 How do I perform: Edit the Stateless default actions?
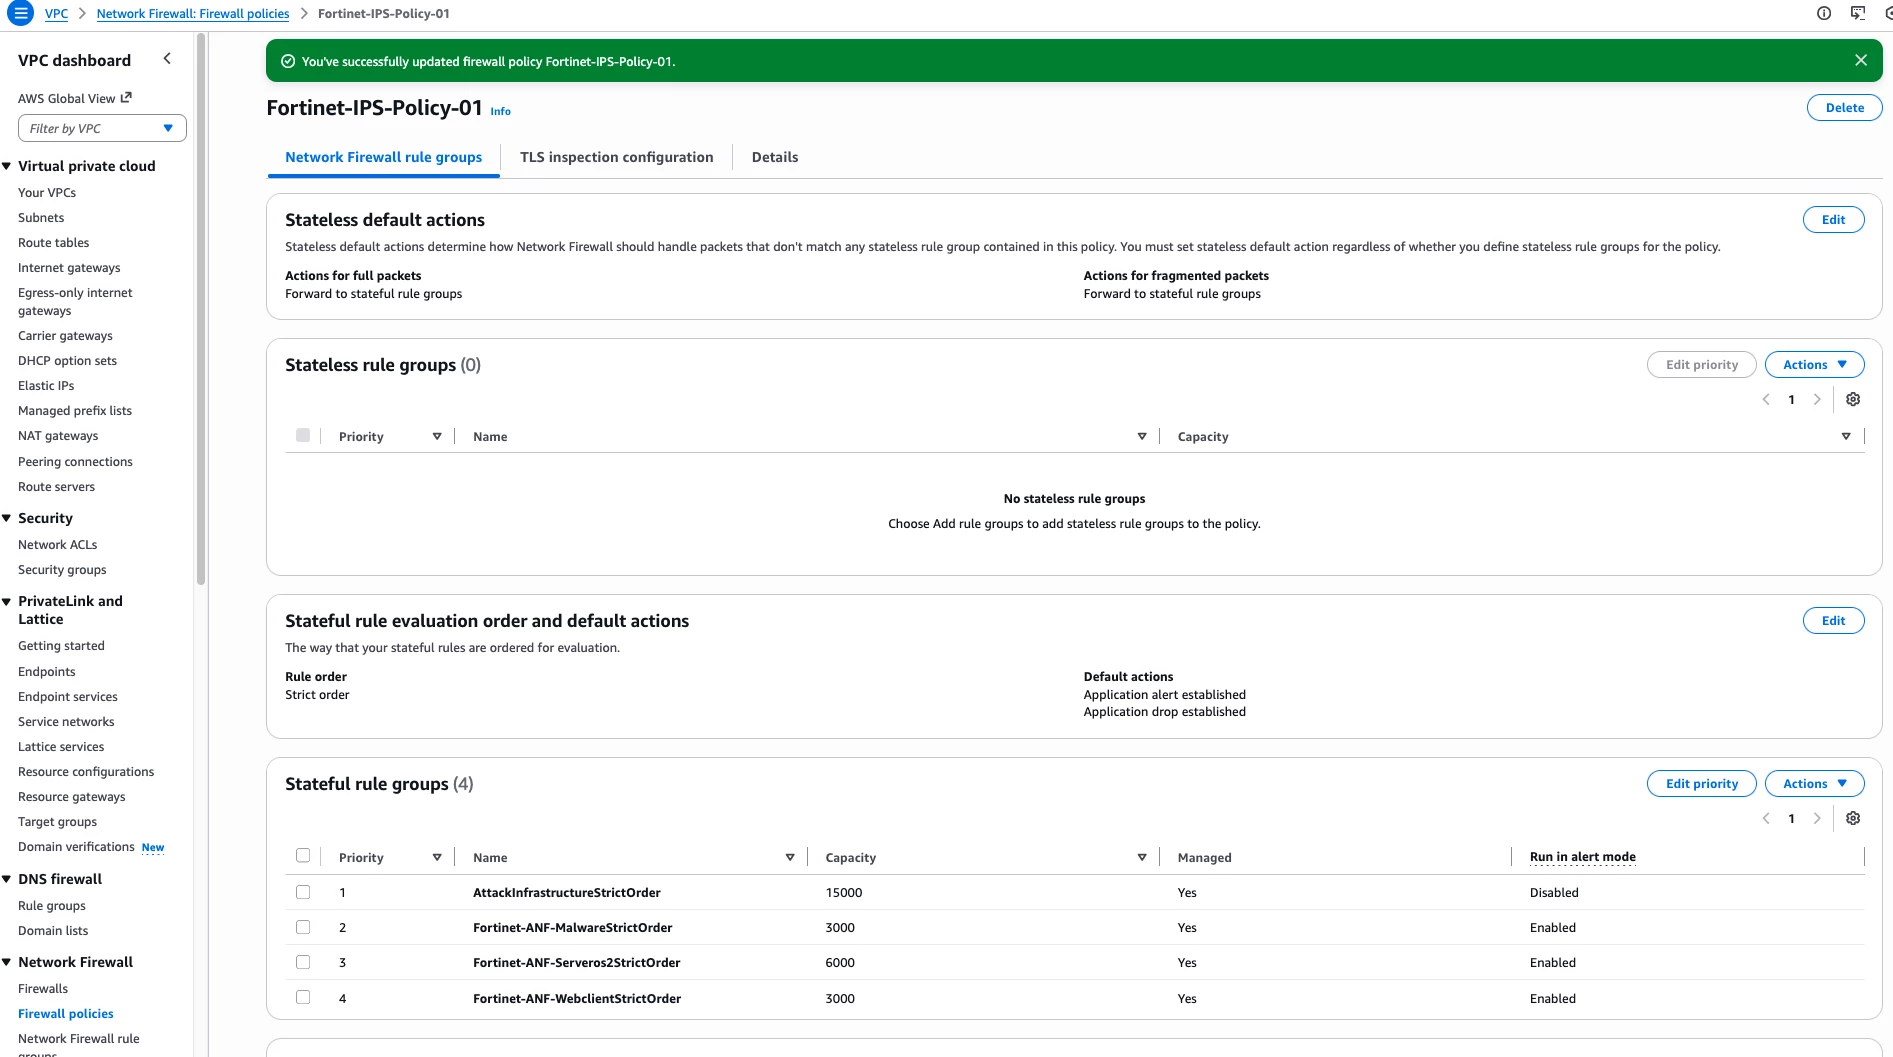point(1833,220)
